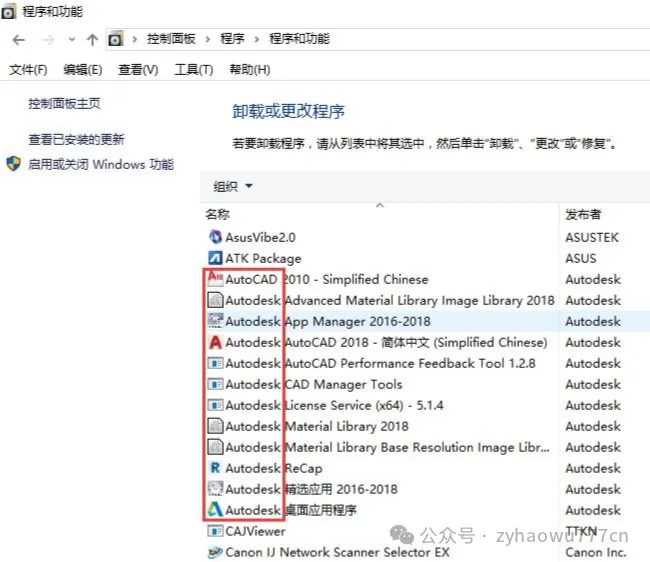650x562 pixels.
Task: Open the 查看(V) menu
Action: pos(138,70)
